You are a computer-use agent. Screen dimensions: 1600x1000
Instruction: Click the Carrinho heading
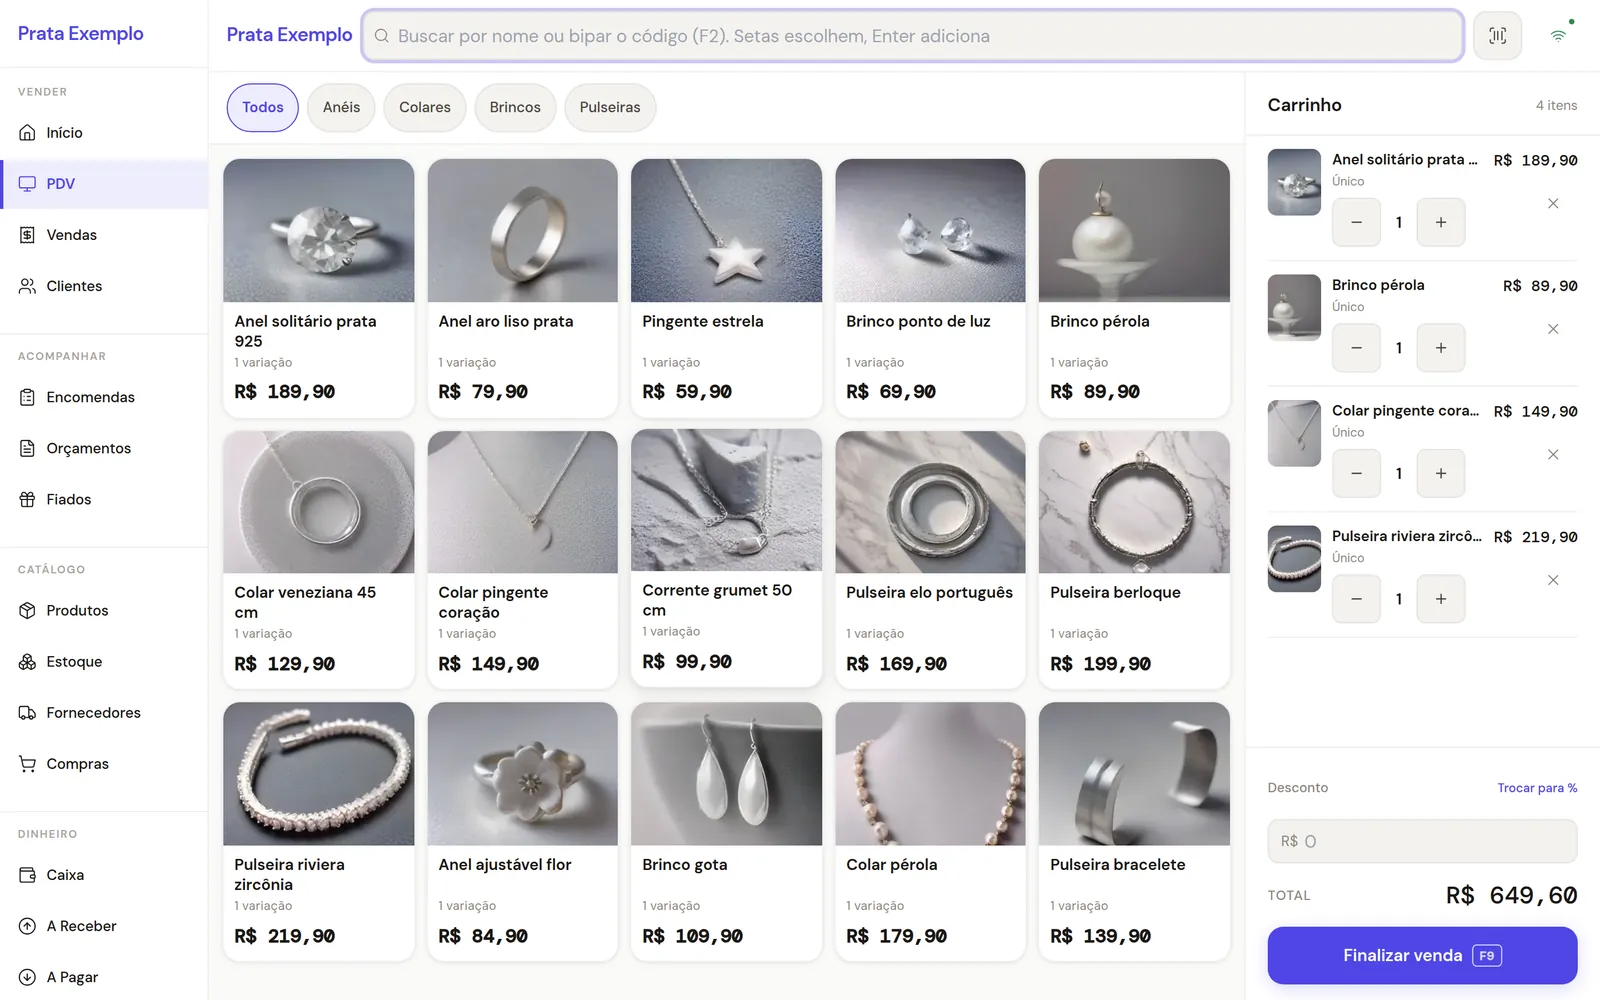[x=1304, y=105]
